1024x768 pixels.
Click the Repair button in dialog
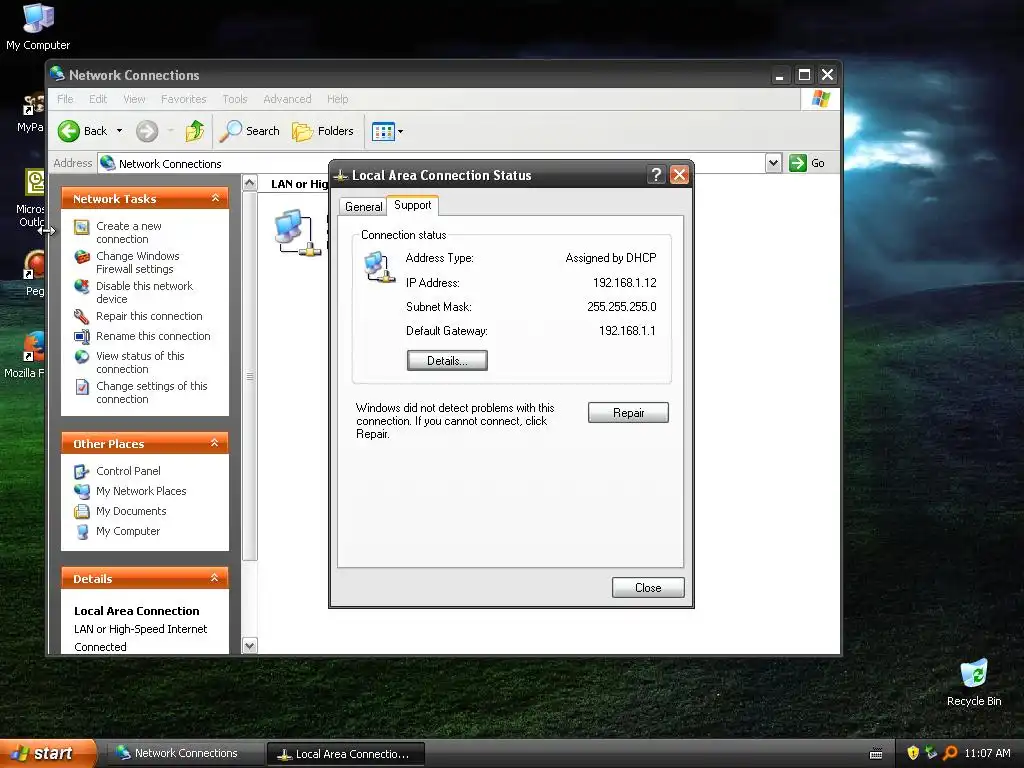pos(628,413)
